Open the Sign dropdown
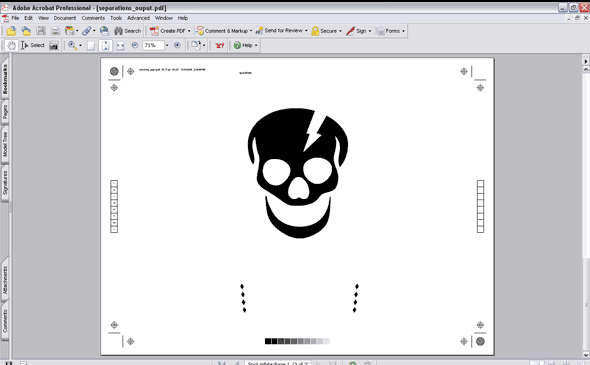The height and width of the screenshot is (365, 590). coord(370,31)
